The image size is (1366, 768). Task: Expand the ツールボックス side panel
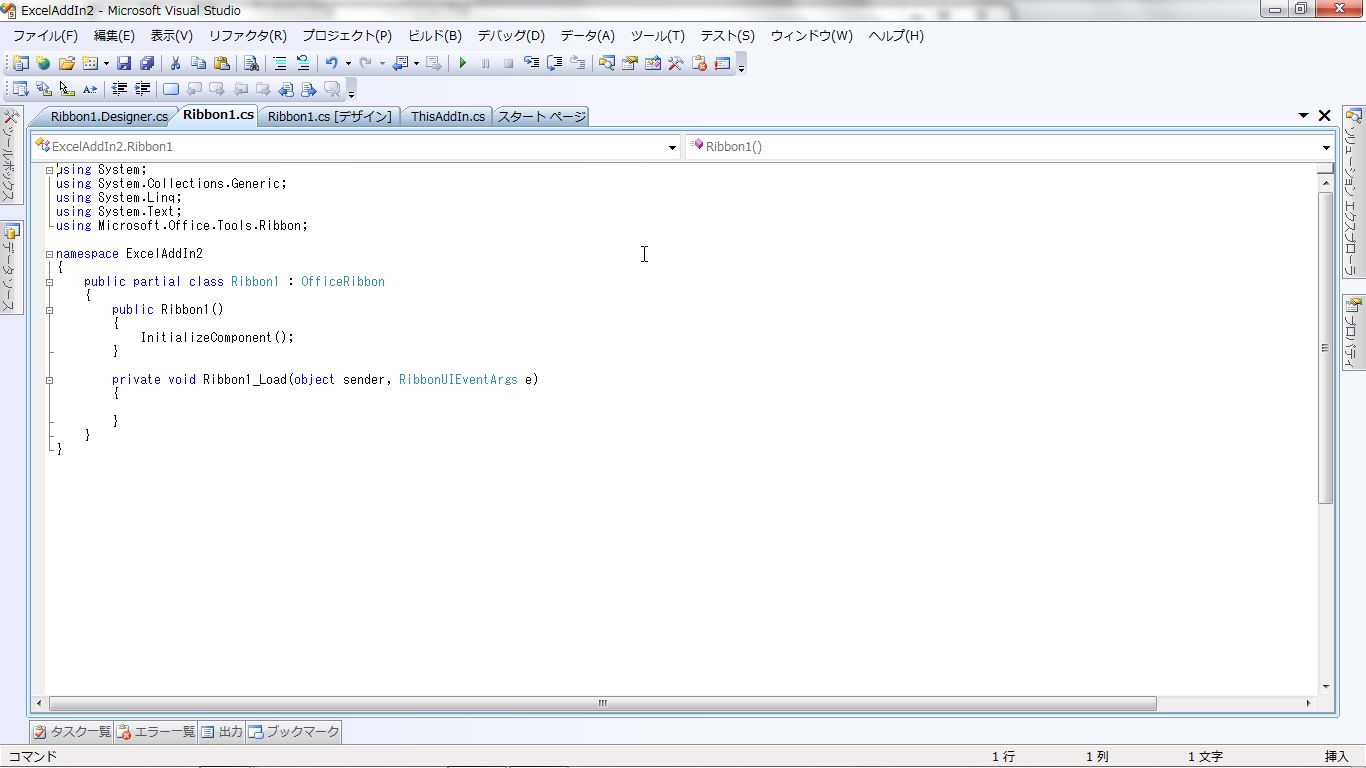11,156
